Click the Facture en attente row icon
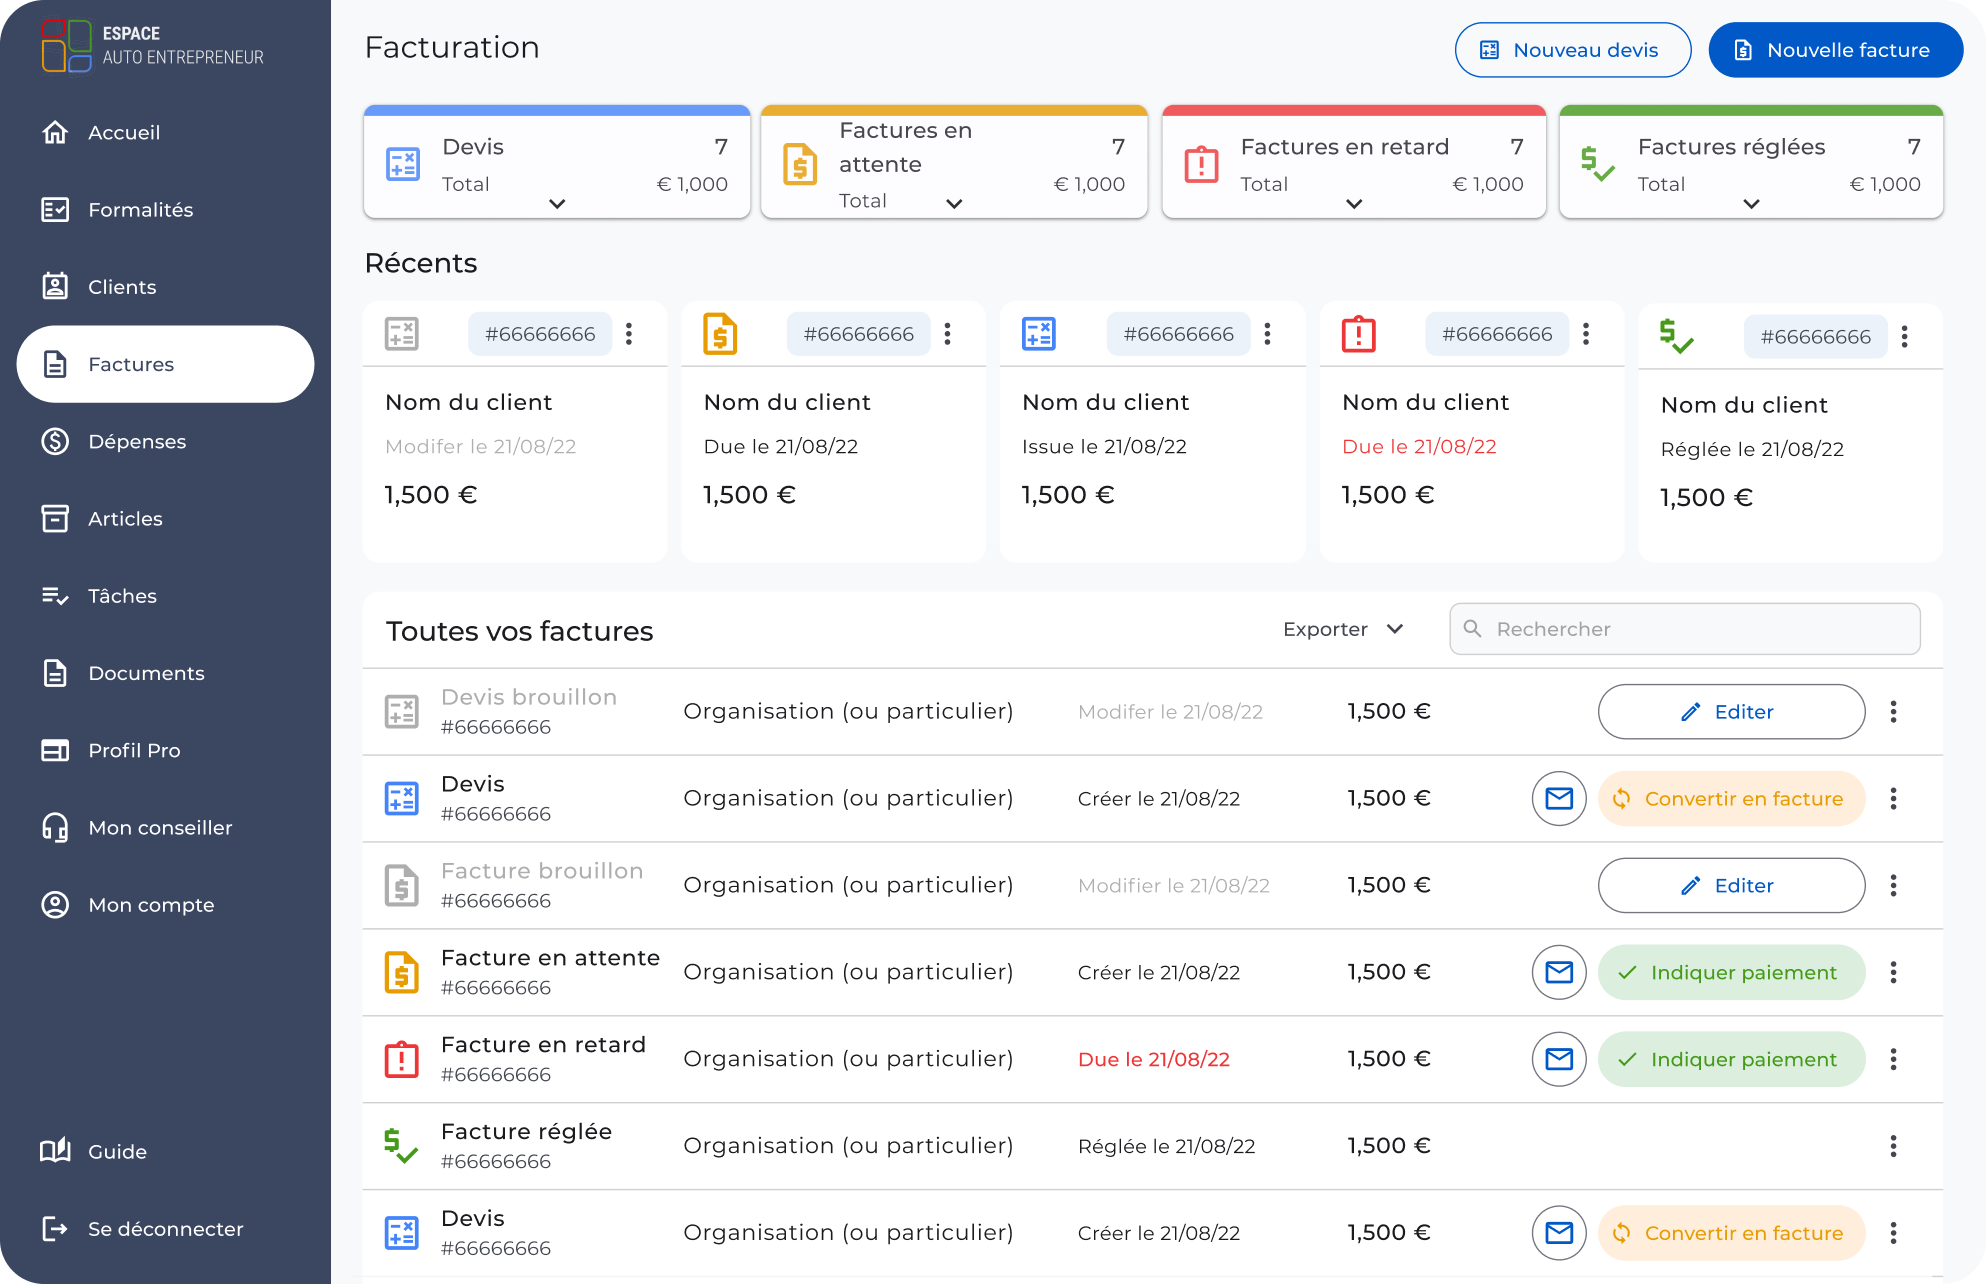 (x=402, y=972)
